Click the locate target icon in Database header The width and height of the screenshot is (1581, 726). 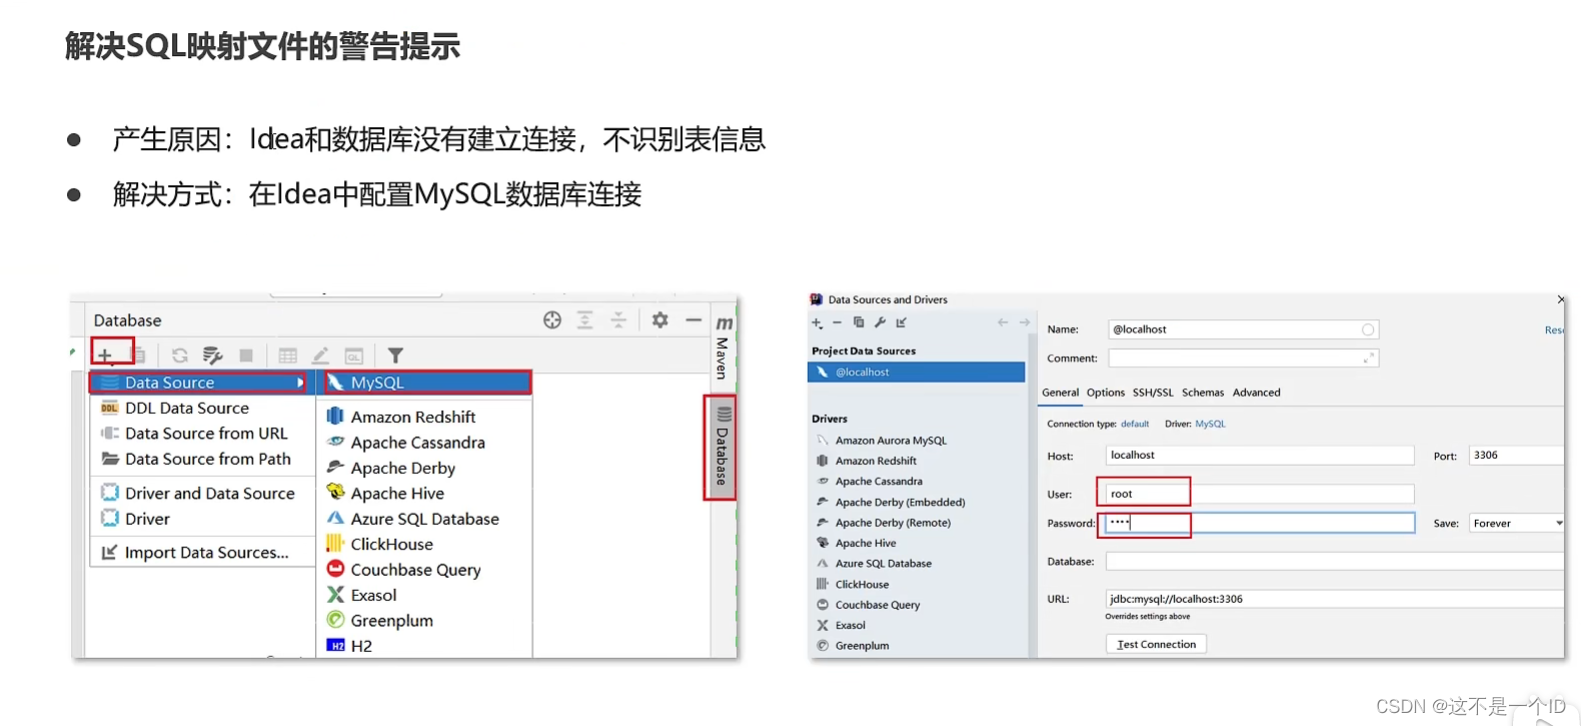point(552,320)
